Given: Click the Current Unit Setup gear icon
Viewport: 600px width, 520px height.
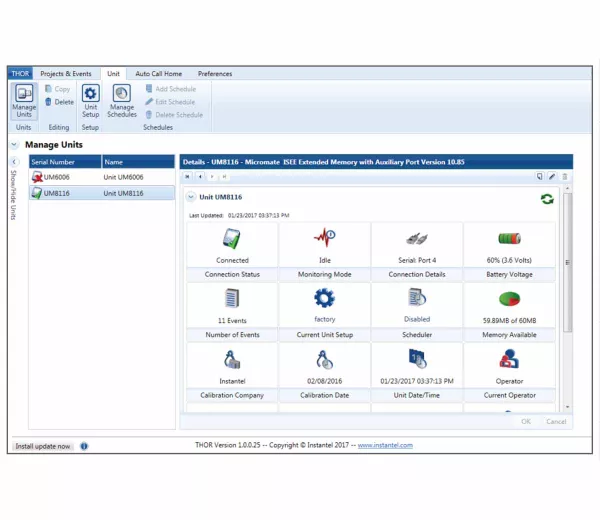Looking at the screenshot, I should click(x=324, y=298).
